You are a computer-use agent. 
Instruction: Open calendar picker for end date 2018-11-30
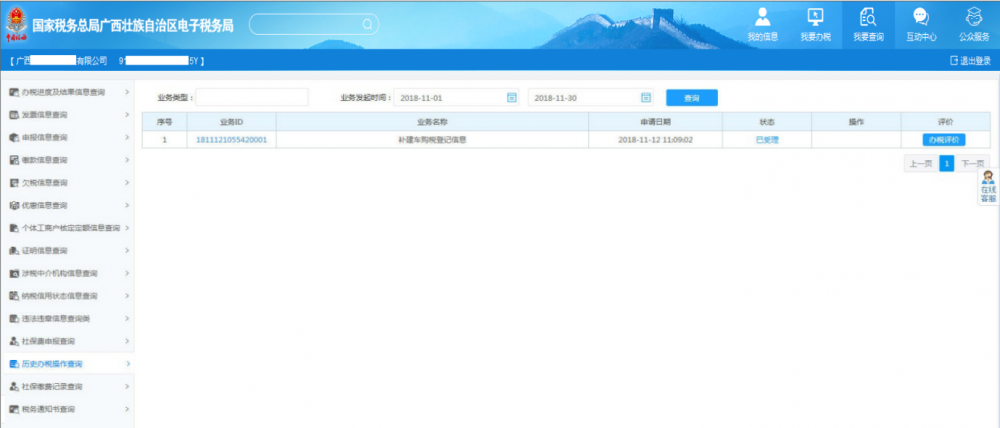pyautogui.click(x=645, y=98)
